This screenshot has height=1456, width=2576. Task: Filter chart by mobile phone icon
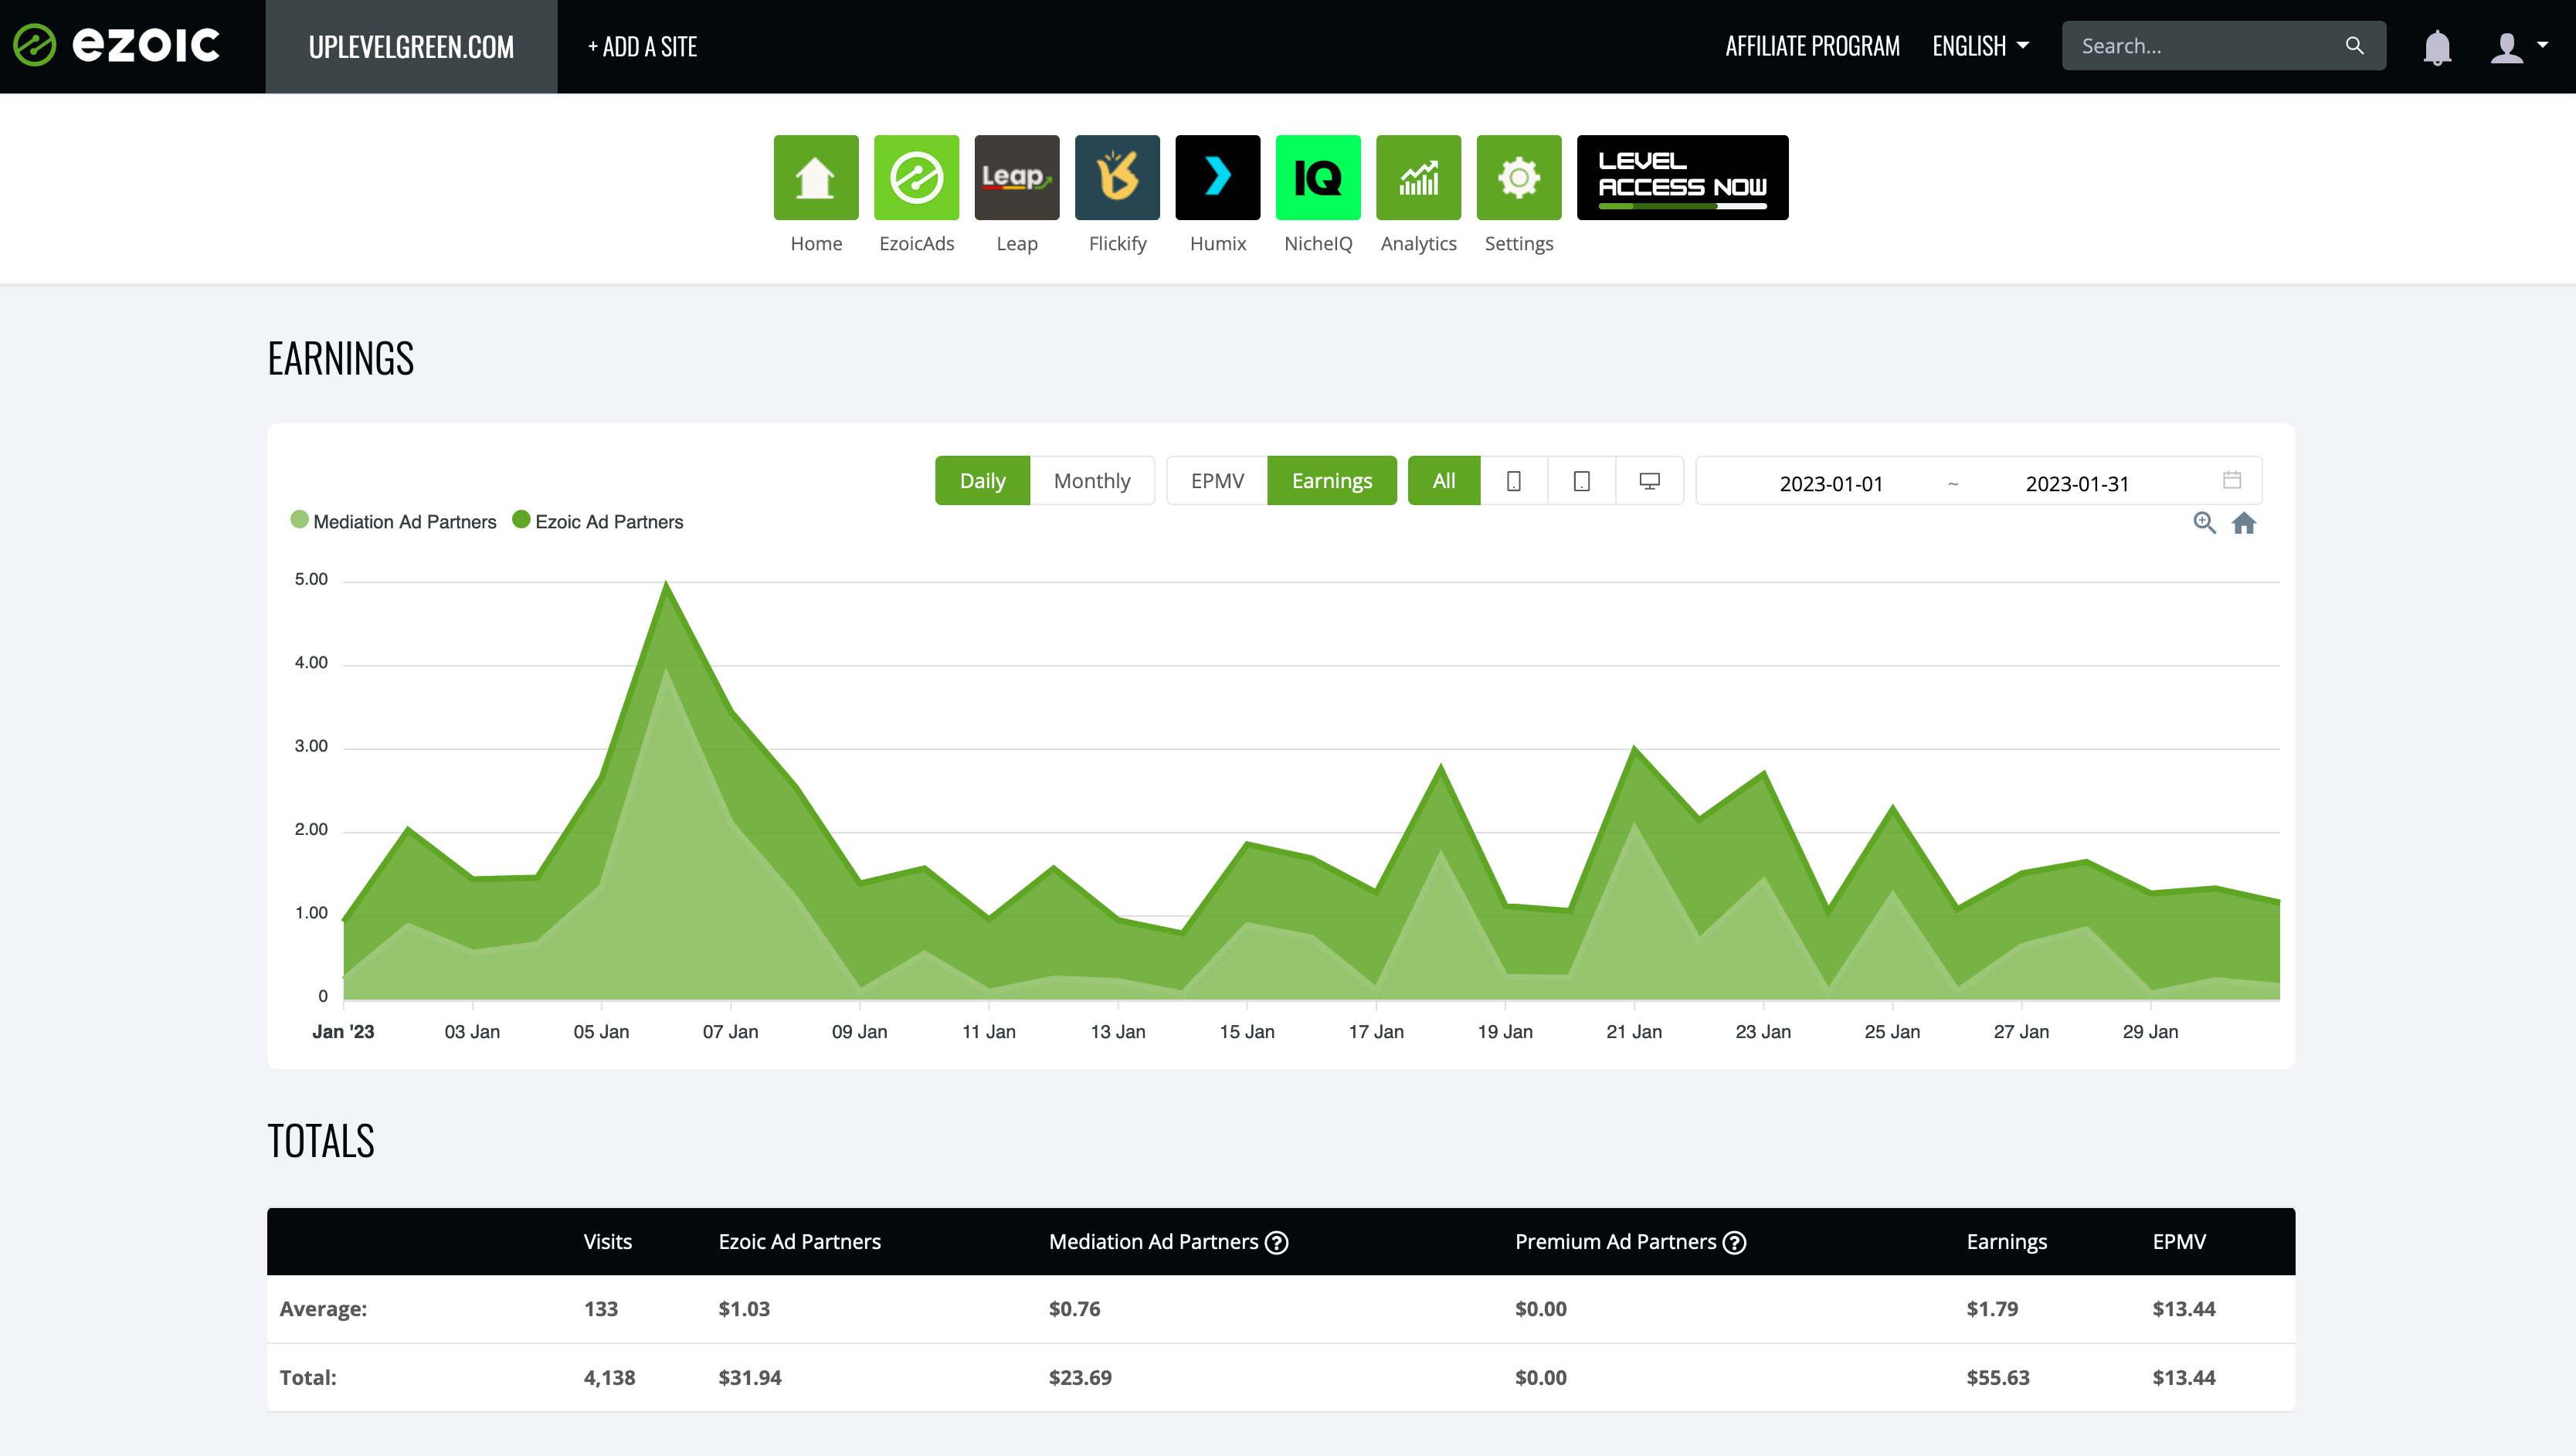(1514, 481)
